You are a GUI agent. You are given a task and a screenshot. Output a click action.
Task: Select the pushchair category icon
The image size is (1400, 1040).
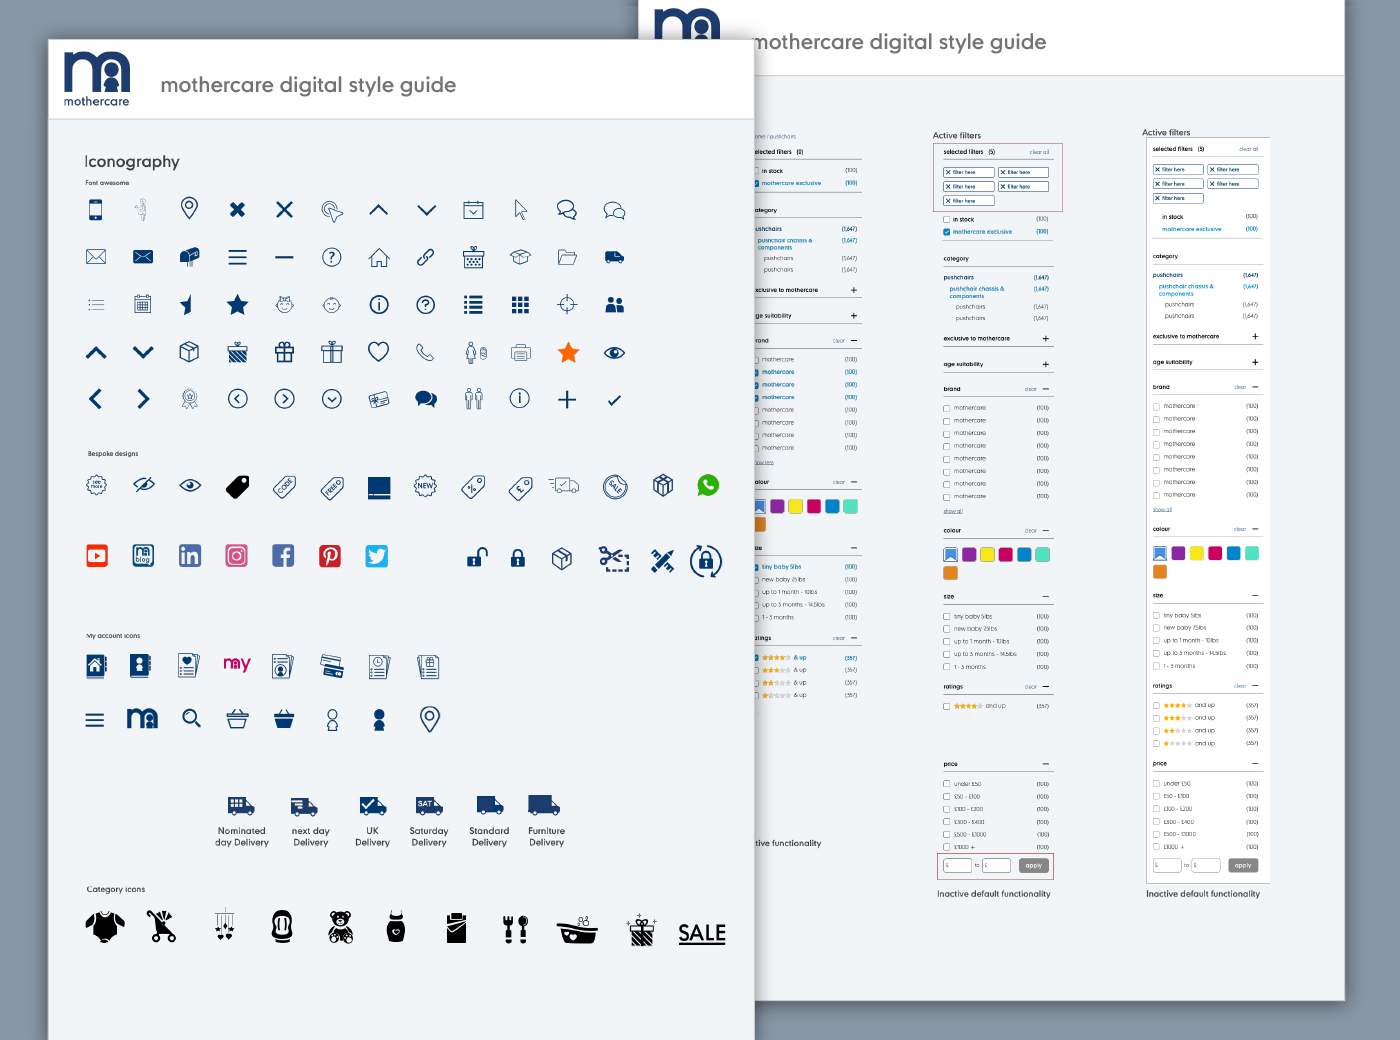click(x=161, y=927)
